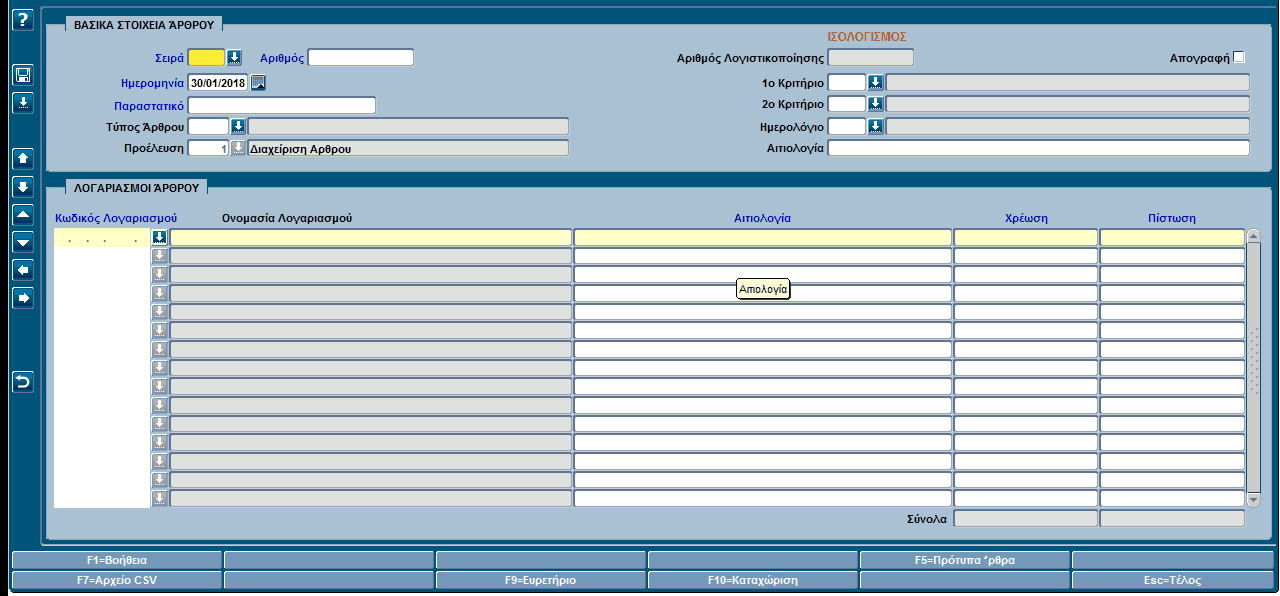Click the Χρέωση column header

click(1026, 218)
